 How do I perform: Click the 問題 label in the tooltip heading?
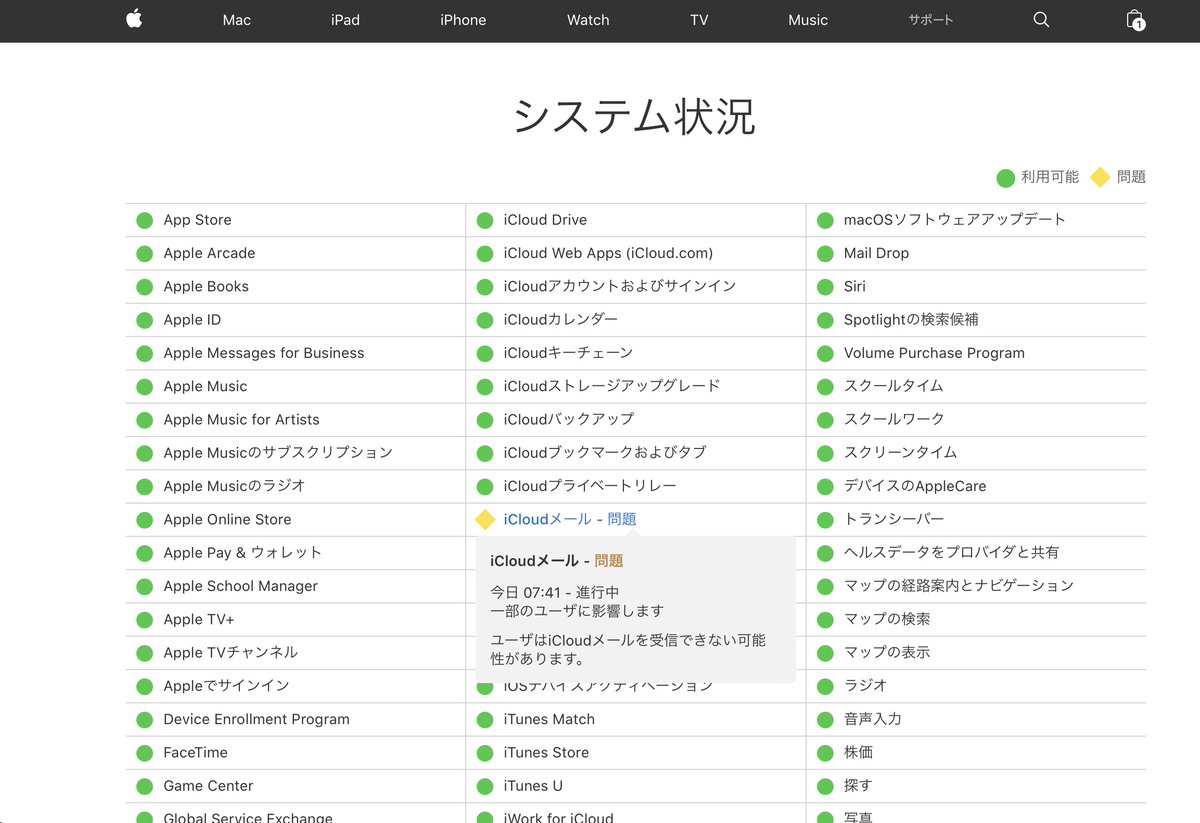point(609,561)
